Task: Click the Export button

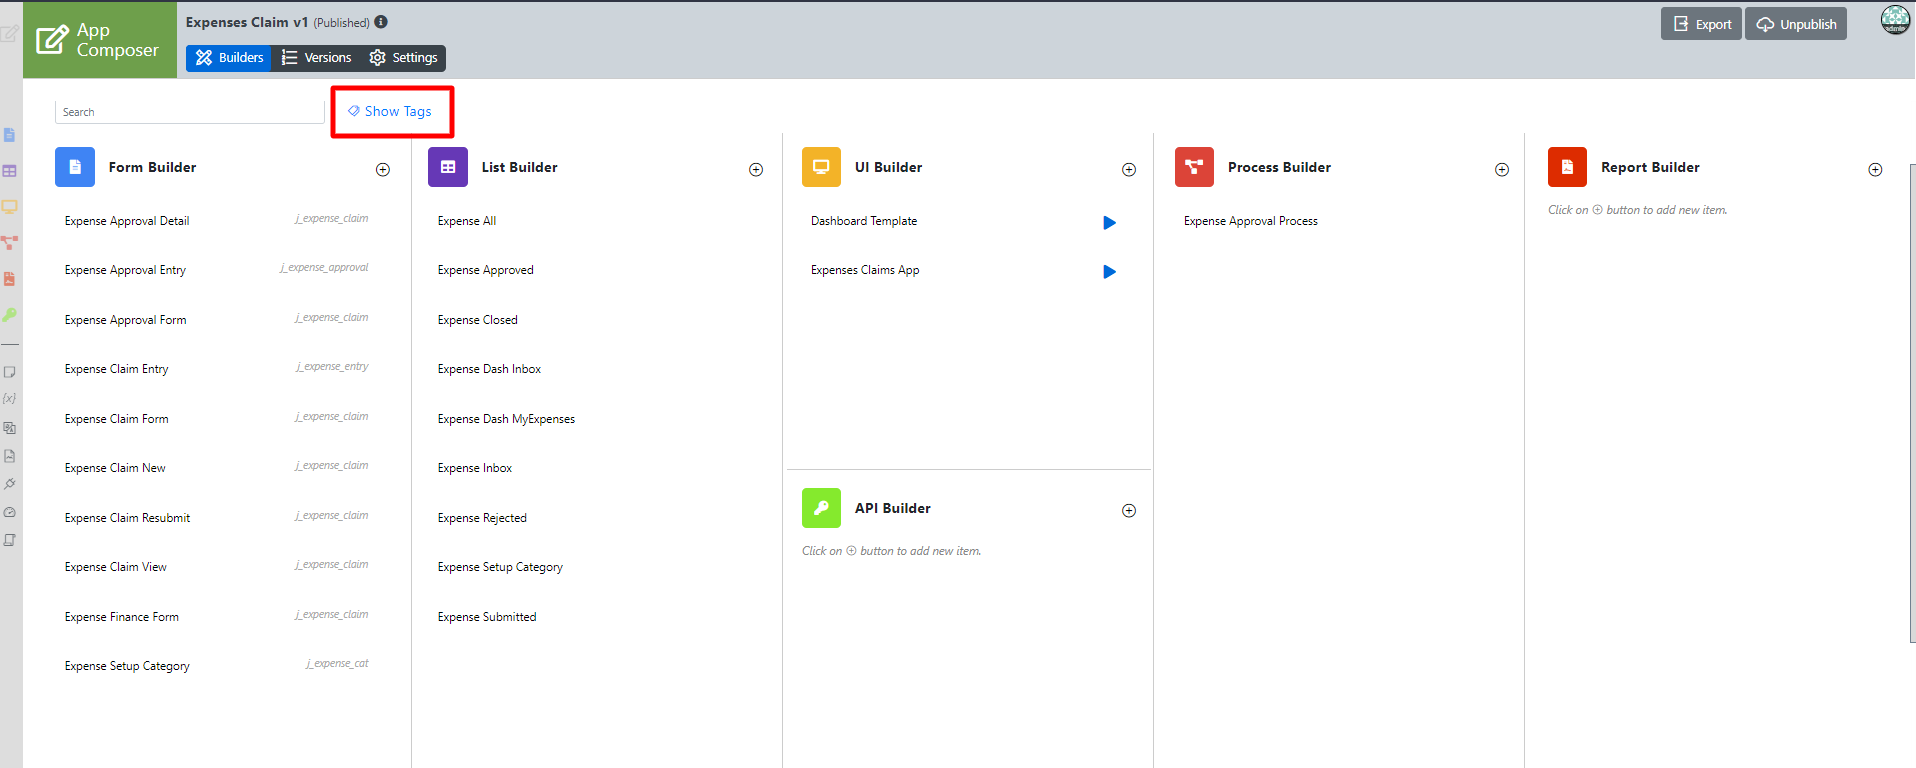Action: [x=1701, y=24]
